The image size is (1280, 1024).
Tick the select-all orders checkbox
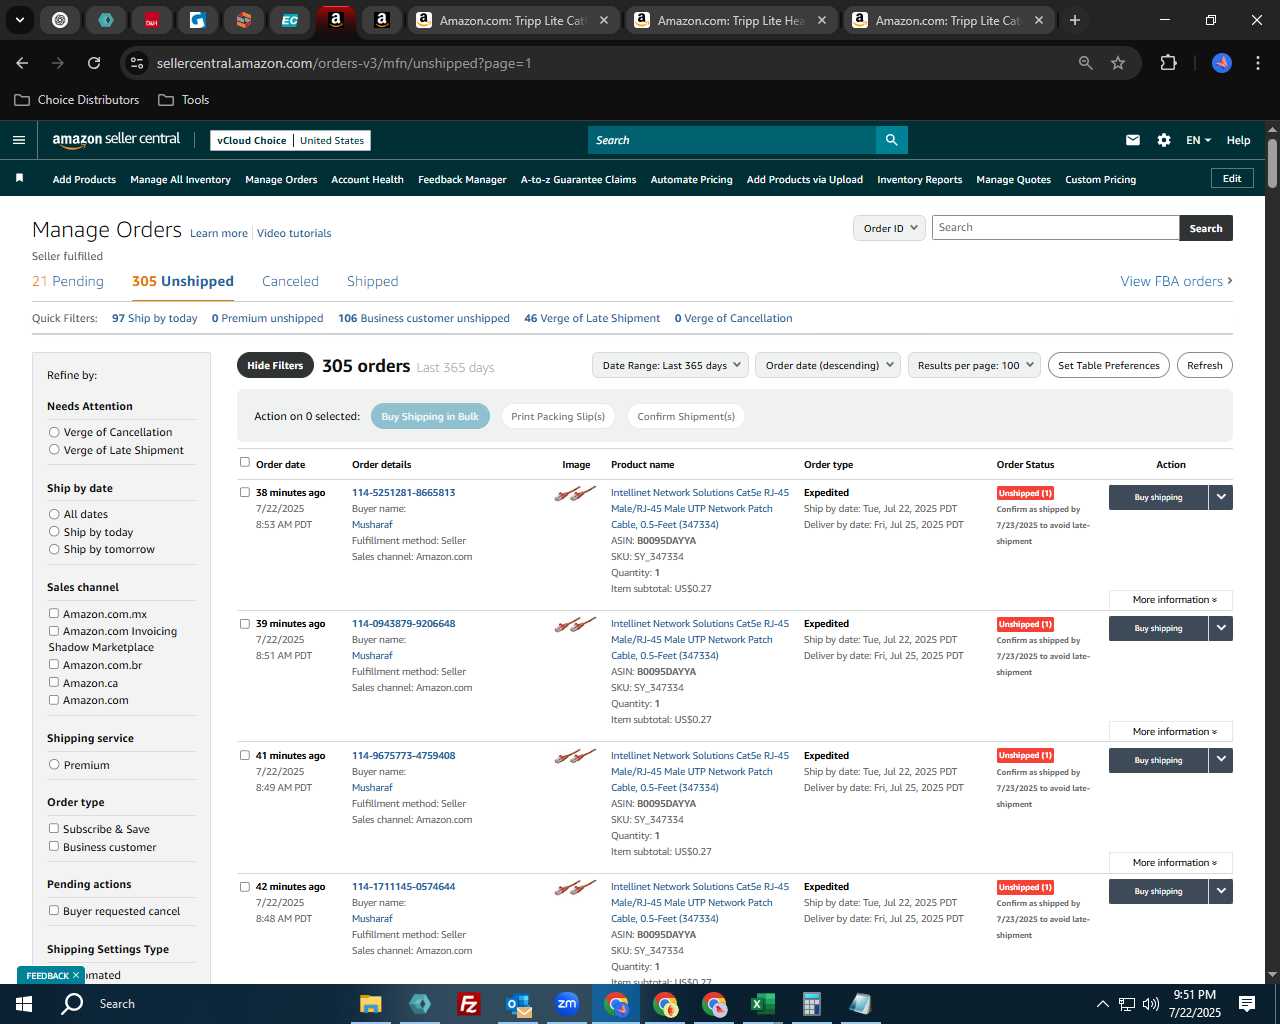[245, 462]
